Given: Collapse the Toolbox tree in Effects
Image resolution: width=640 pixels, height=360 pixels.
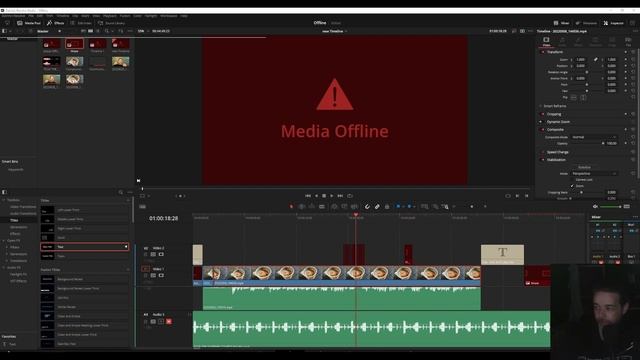Looking at the screenshot, I should click(x=4, y=200).
